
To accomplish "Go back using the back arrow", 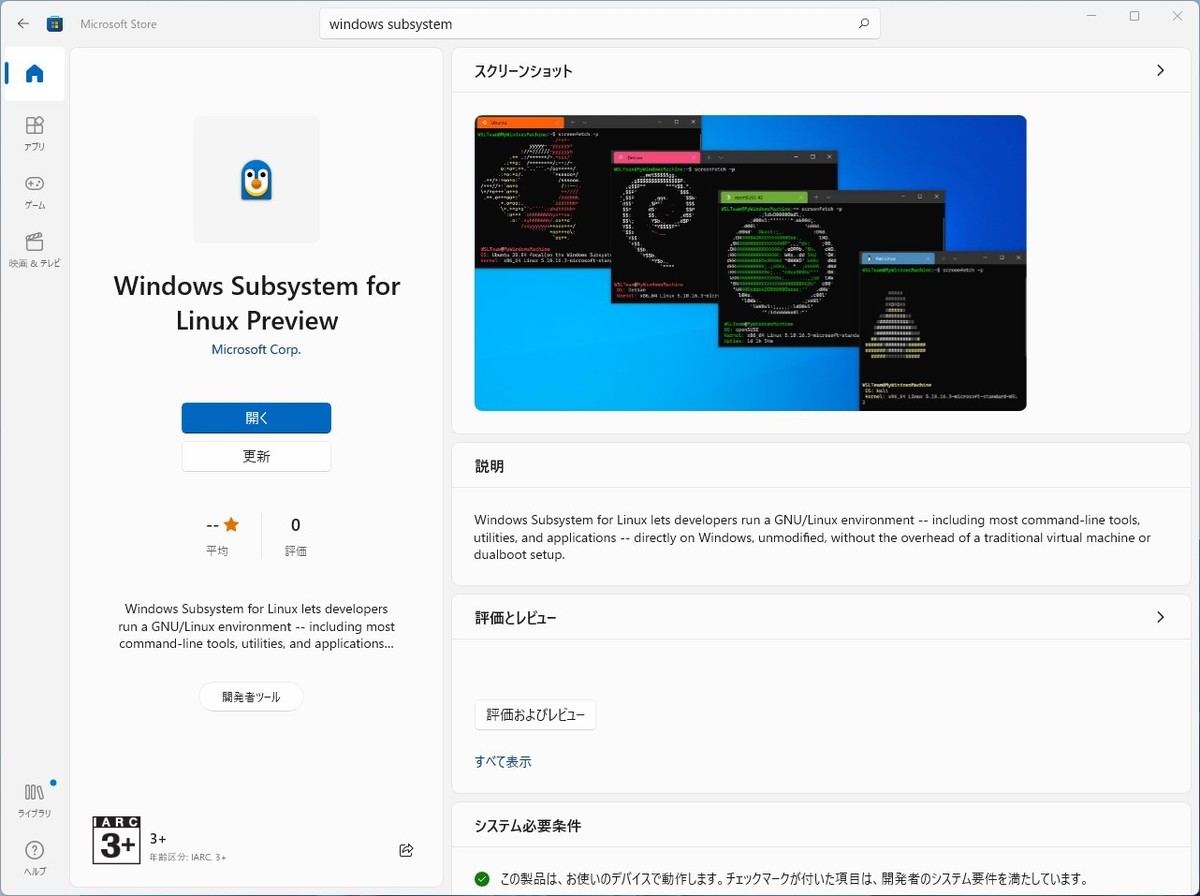I will (x=23, y=24).
